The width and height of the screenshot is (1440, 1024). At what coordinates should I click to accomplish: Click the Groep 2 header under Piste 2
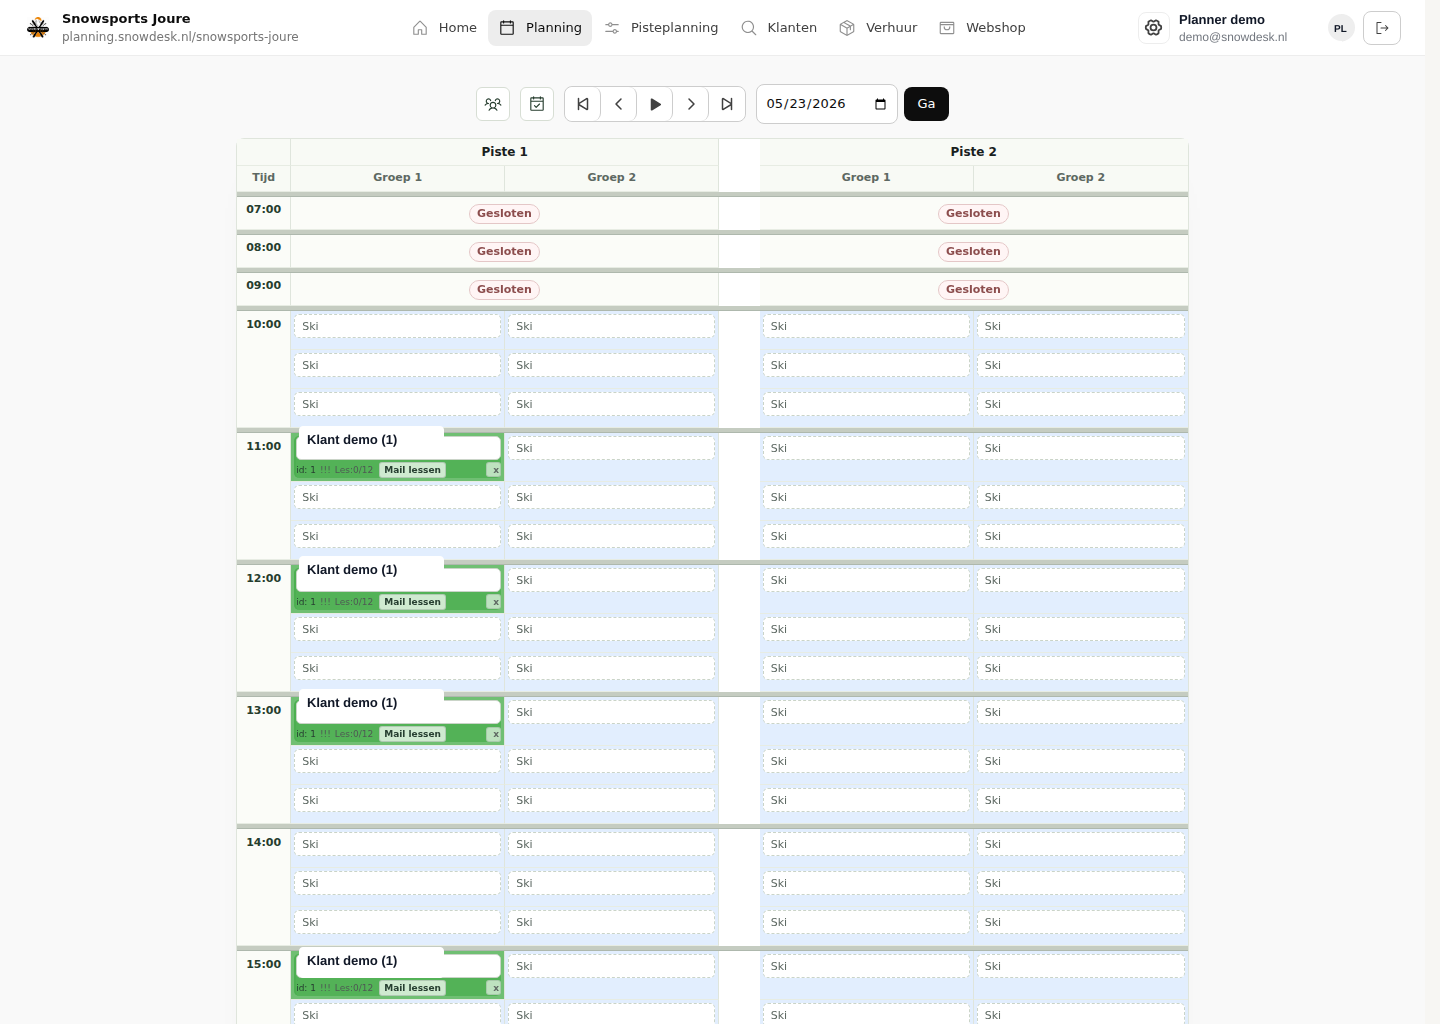click(1081, 178)
